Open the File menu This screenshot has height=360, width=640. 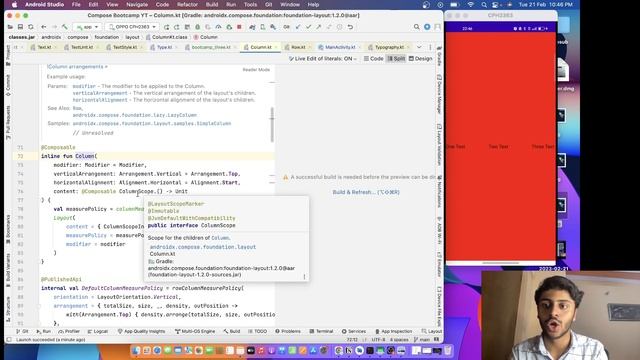pos(76,4)
